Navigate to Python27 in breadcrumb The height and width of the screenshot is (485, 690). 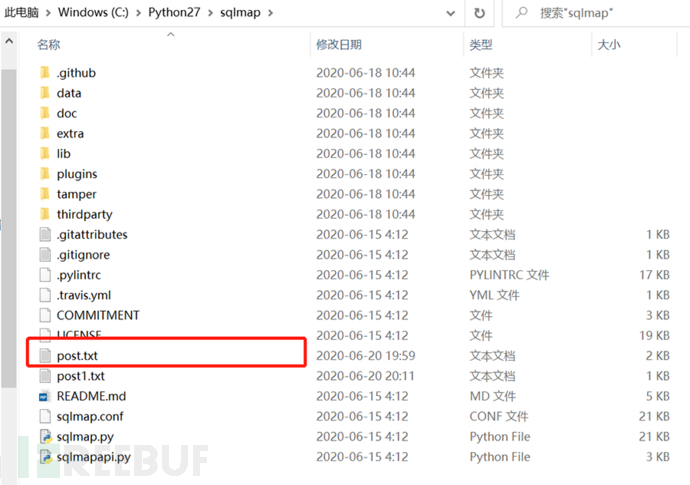(x=174, y=12)
